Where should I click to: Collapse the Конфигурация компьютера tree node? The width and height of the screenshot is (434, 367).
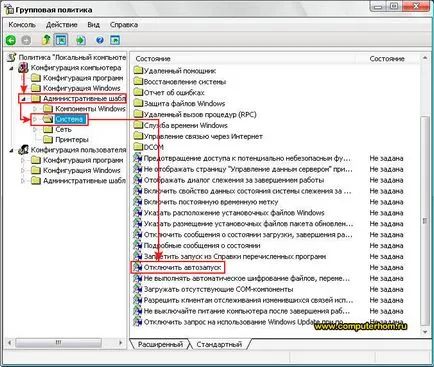12,68
